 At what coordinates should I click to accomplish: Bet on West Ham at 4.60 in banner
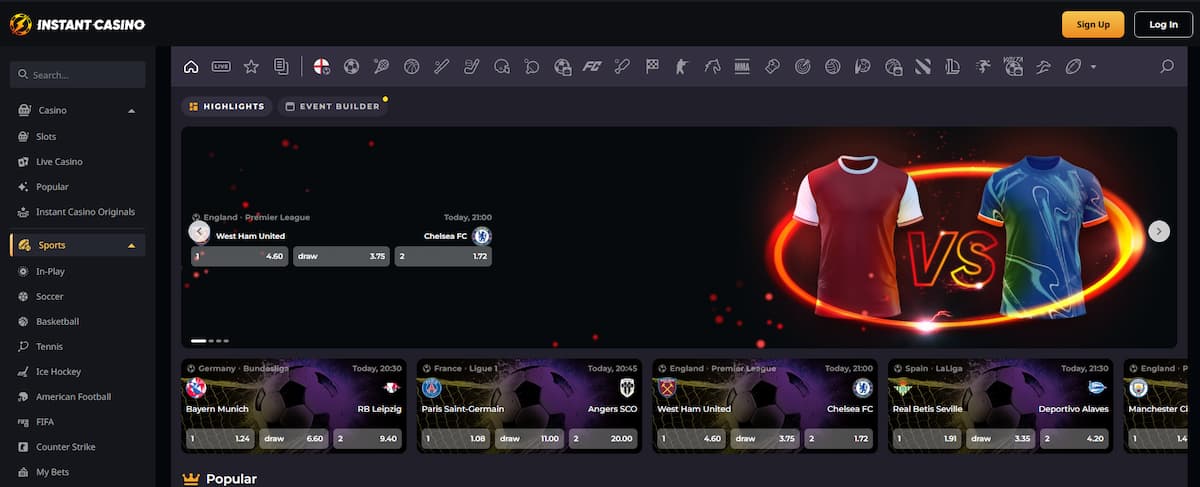[x=240, y=256]
